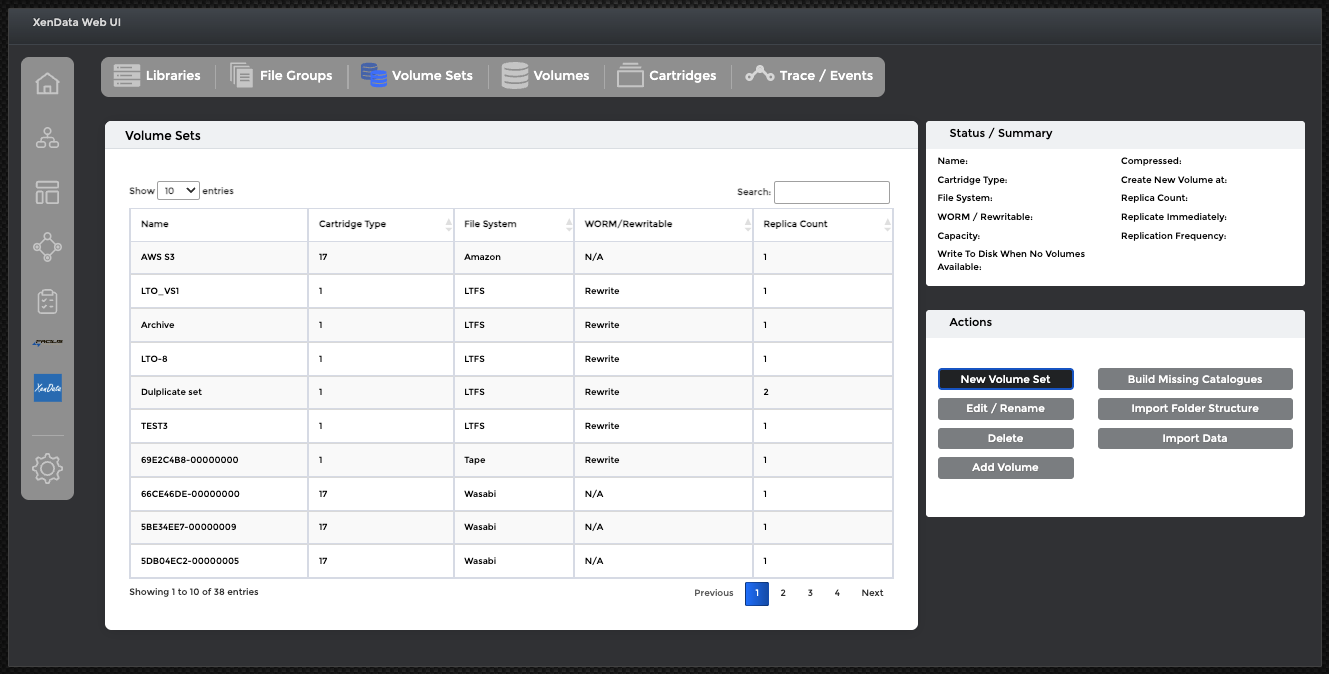
Task: Click the Volumes disk stack icon
Action: 515,76
